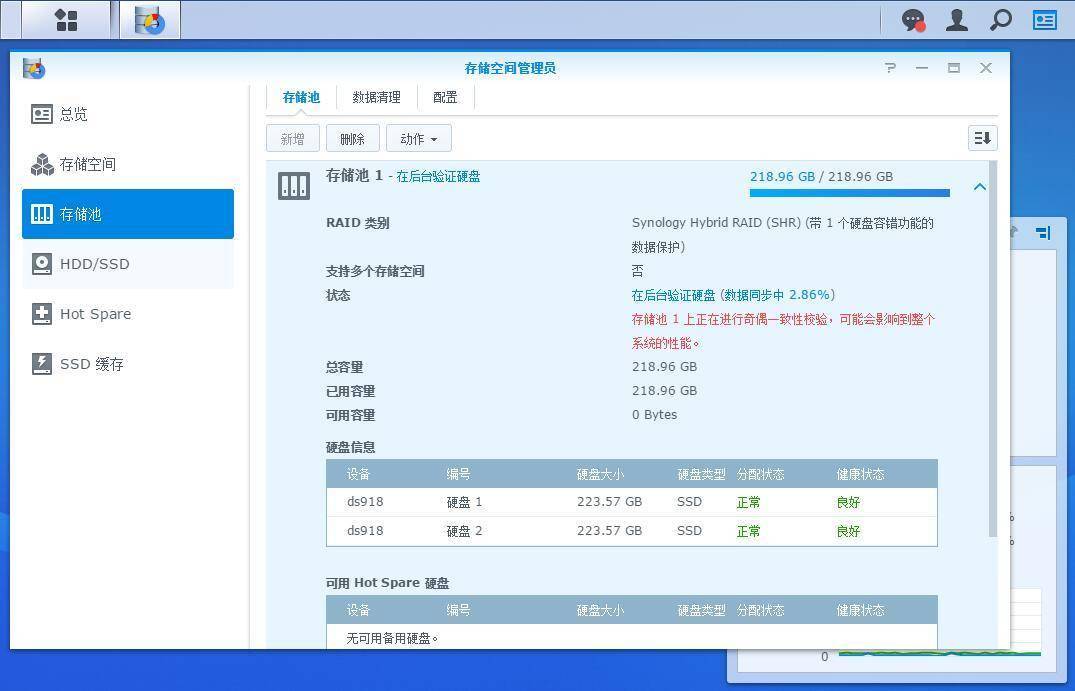Open the notifications chat bubble icon

(912, 20)
